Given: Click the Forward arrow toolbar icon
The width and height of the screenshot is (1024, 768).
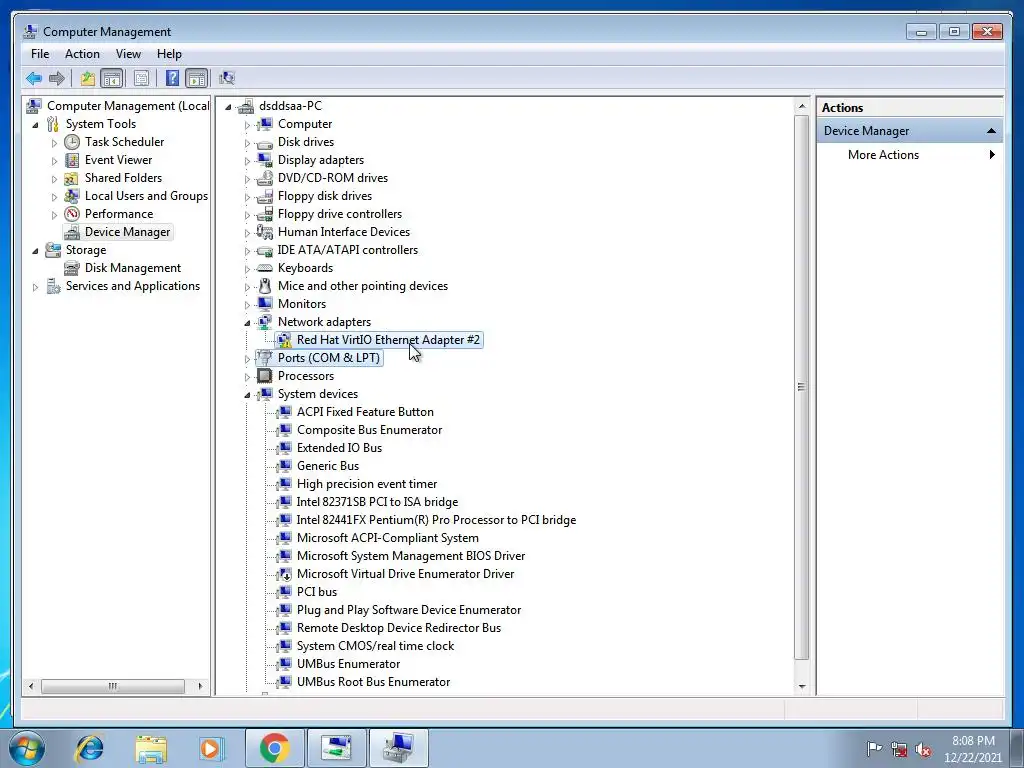Looking at the screenshot, I should click(57, 79).
